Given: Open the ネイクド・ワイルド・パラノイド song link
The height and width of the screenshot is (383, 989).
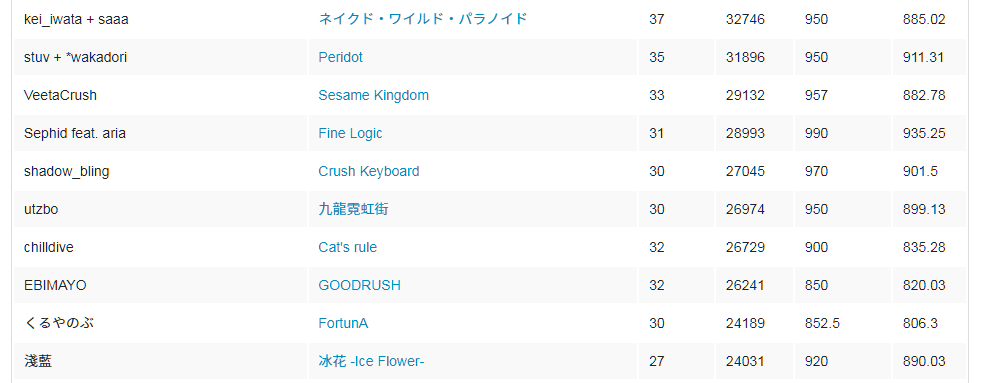Looking at the screenshot, I should [422, 19].
